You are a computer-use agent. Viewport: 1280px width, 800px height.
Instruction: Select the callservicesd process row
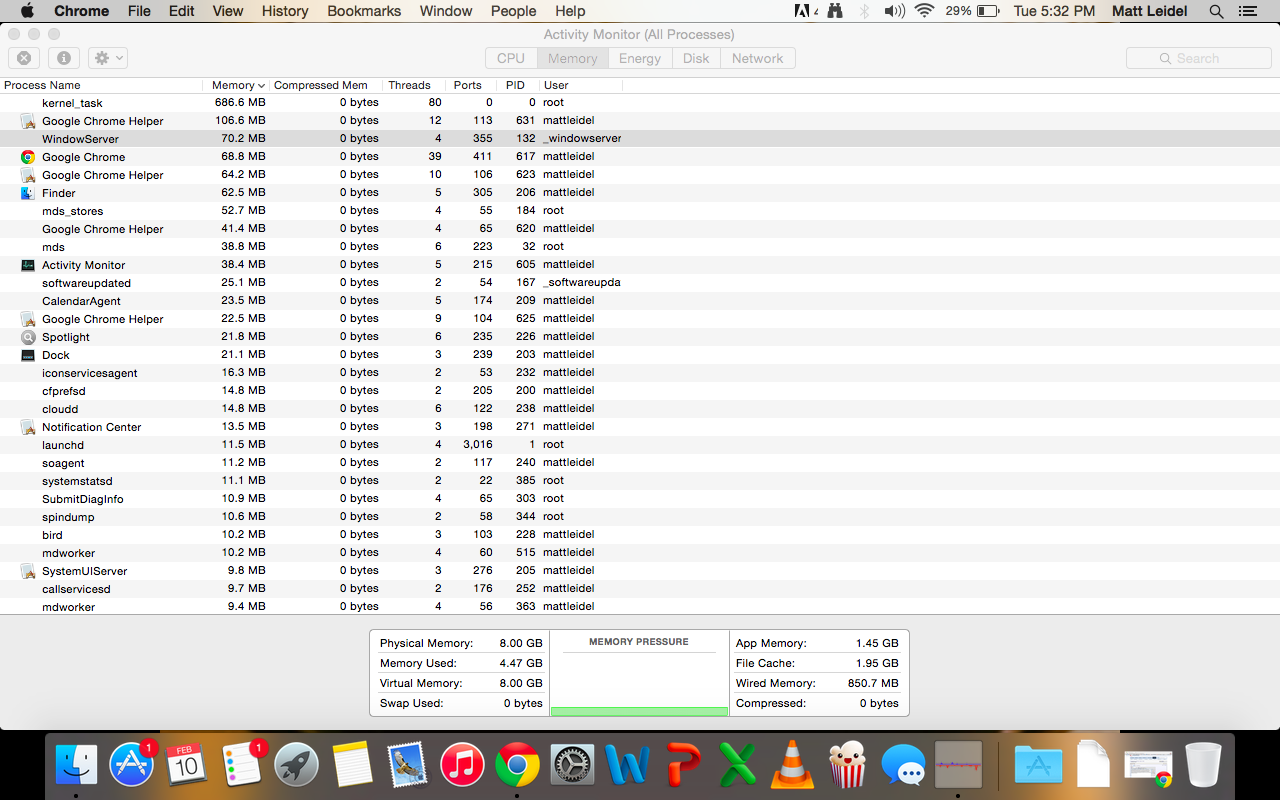(x=640, y=589)
